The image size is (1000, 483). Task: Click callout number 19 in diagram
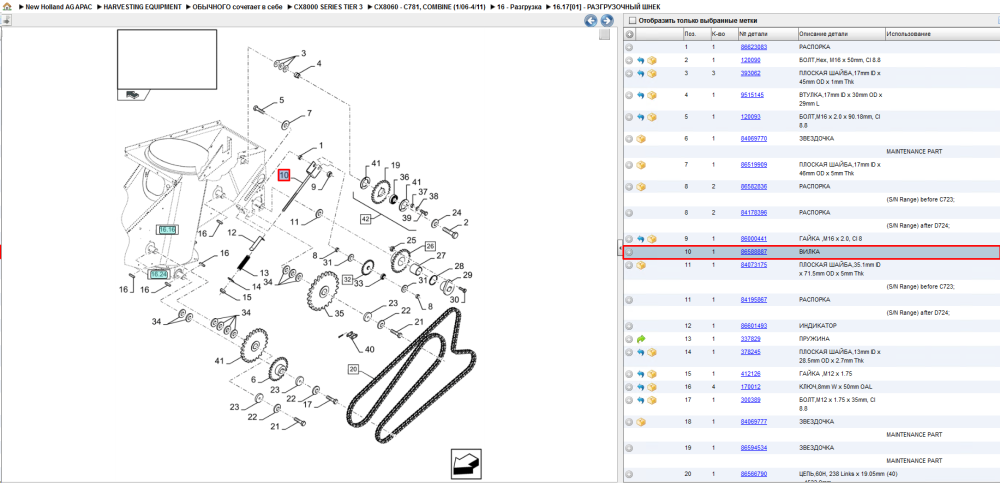[395, 165]
